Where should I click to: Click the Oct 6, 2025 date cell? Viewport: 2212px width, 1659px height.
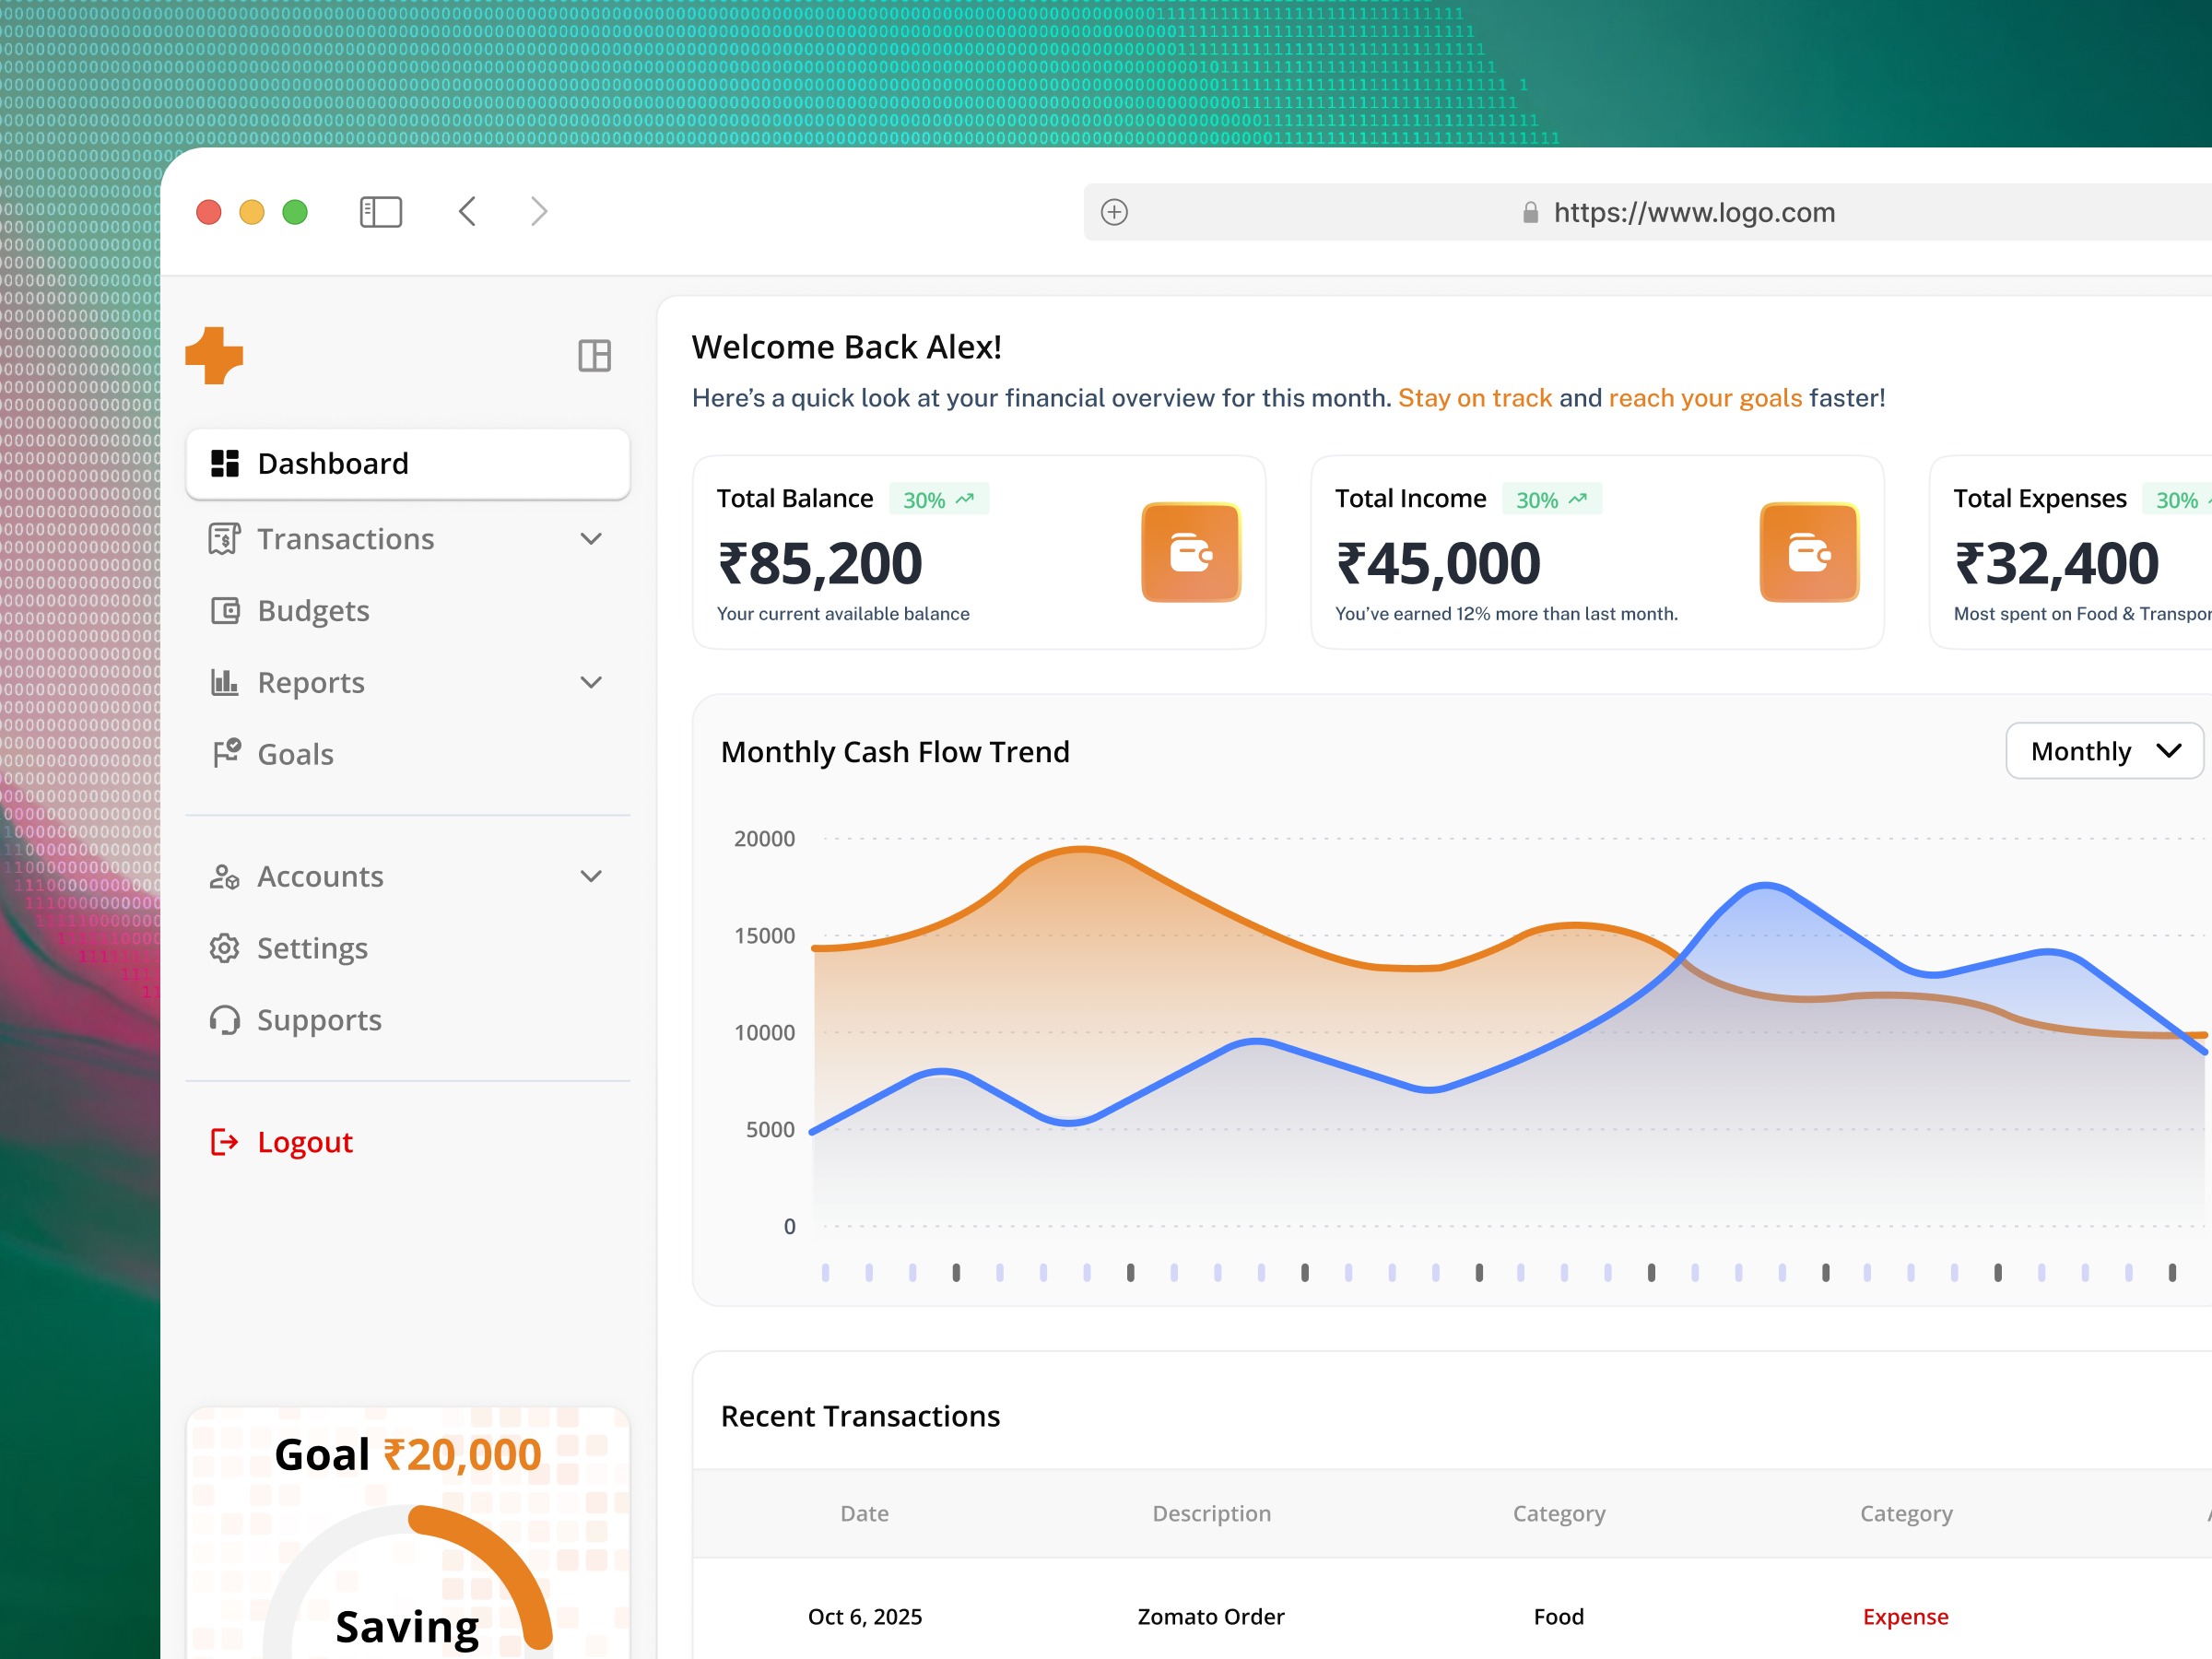[865, 1617]
